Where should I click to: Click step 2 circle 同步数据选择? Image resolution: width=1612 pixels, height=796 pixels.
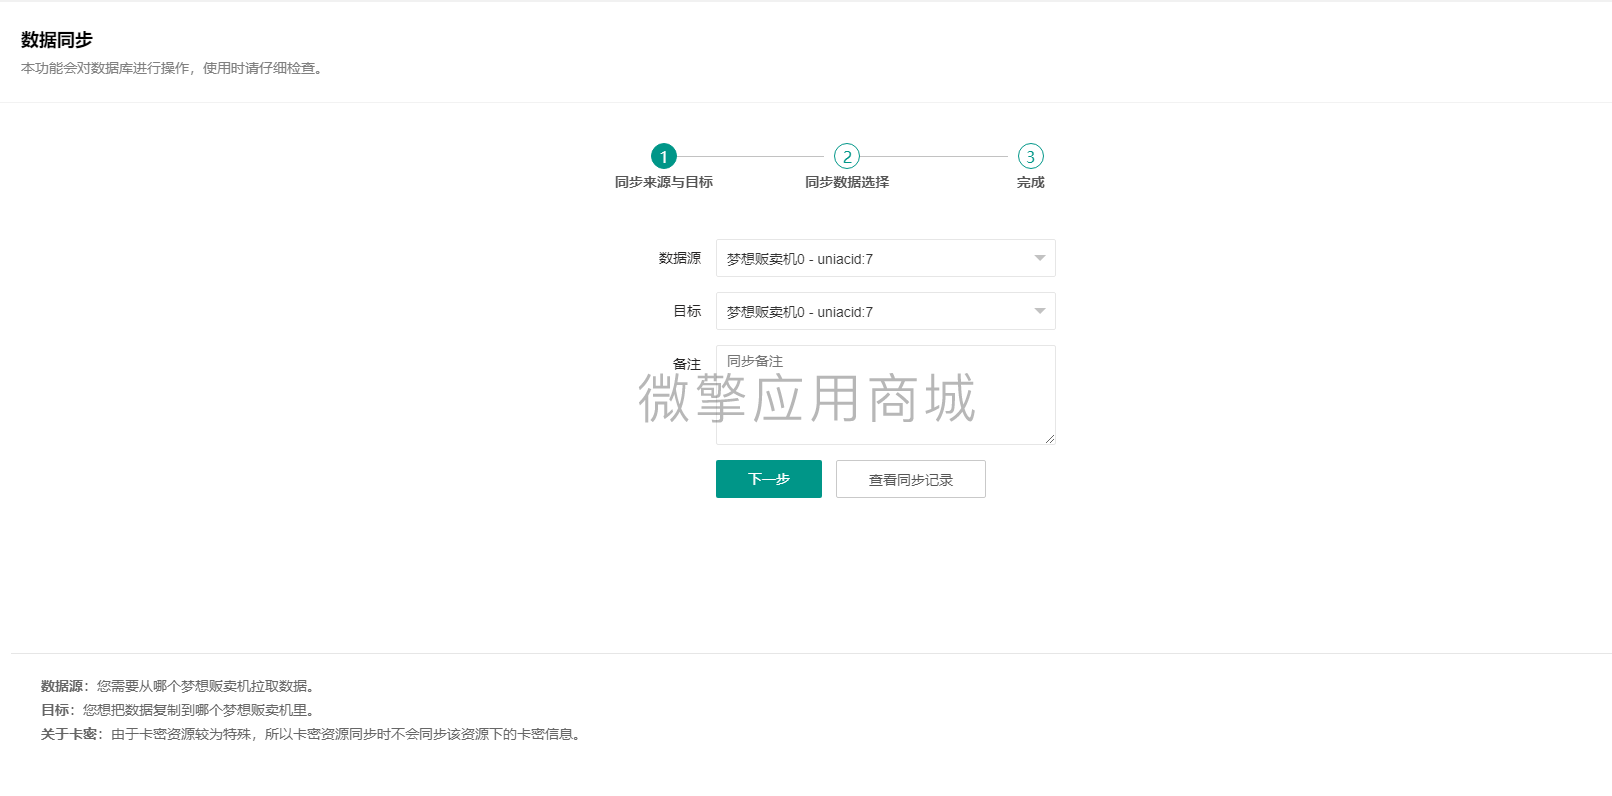coord(847,157)
